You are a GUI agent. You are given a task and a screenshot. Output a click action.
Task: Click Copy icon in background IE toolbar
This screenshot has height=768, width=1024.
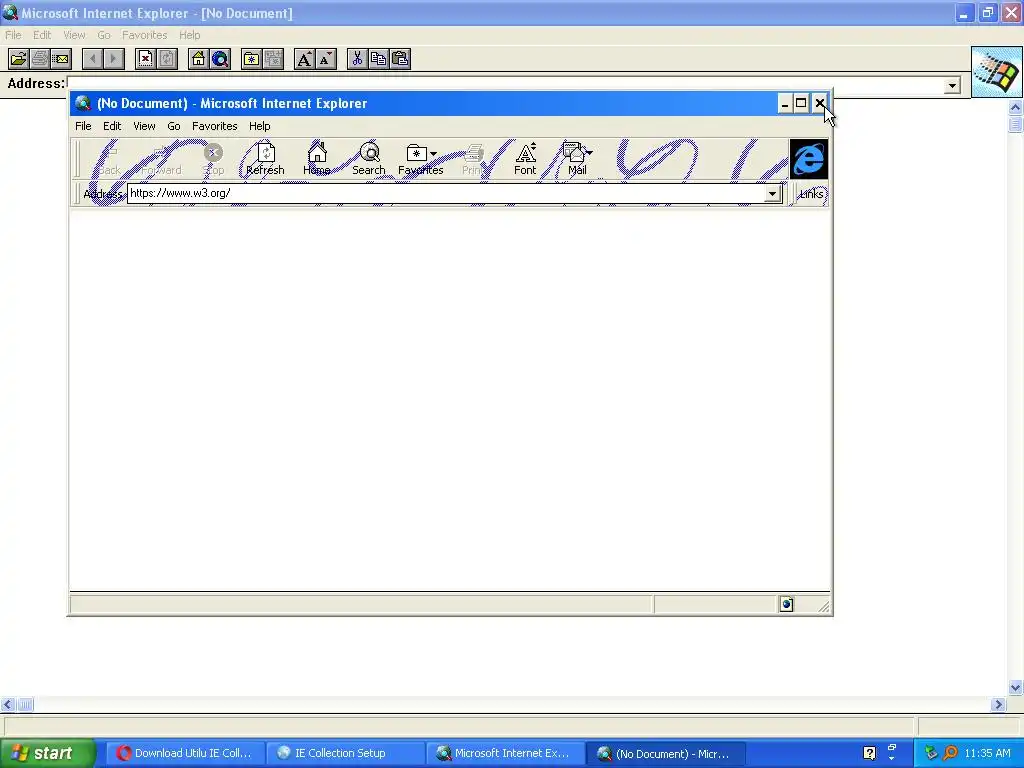(379, 59)
